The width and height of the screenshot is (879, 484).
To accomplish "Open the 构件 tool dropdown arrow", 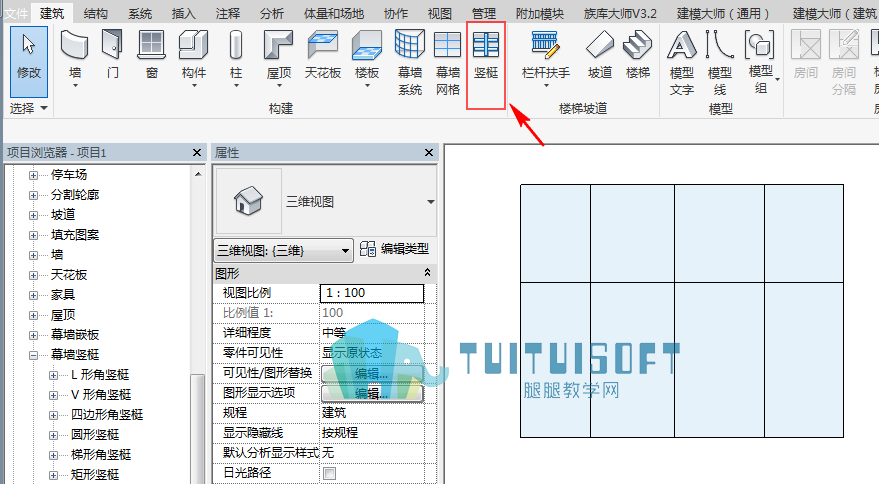I will (194, 86).
